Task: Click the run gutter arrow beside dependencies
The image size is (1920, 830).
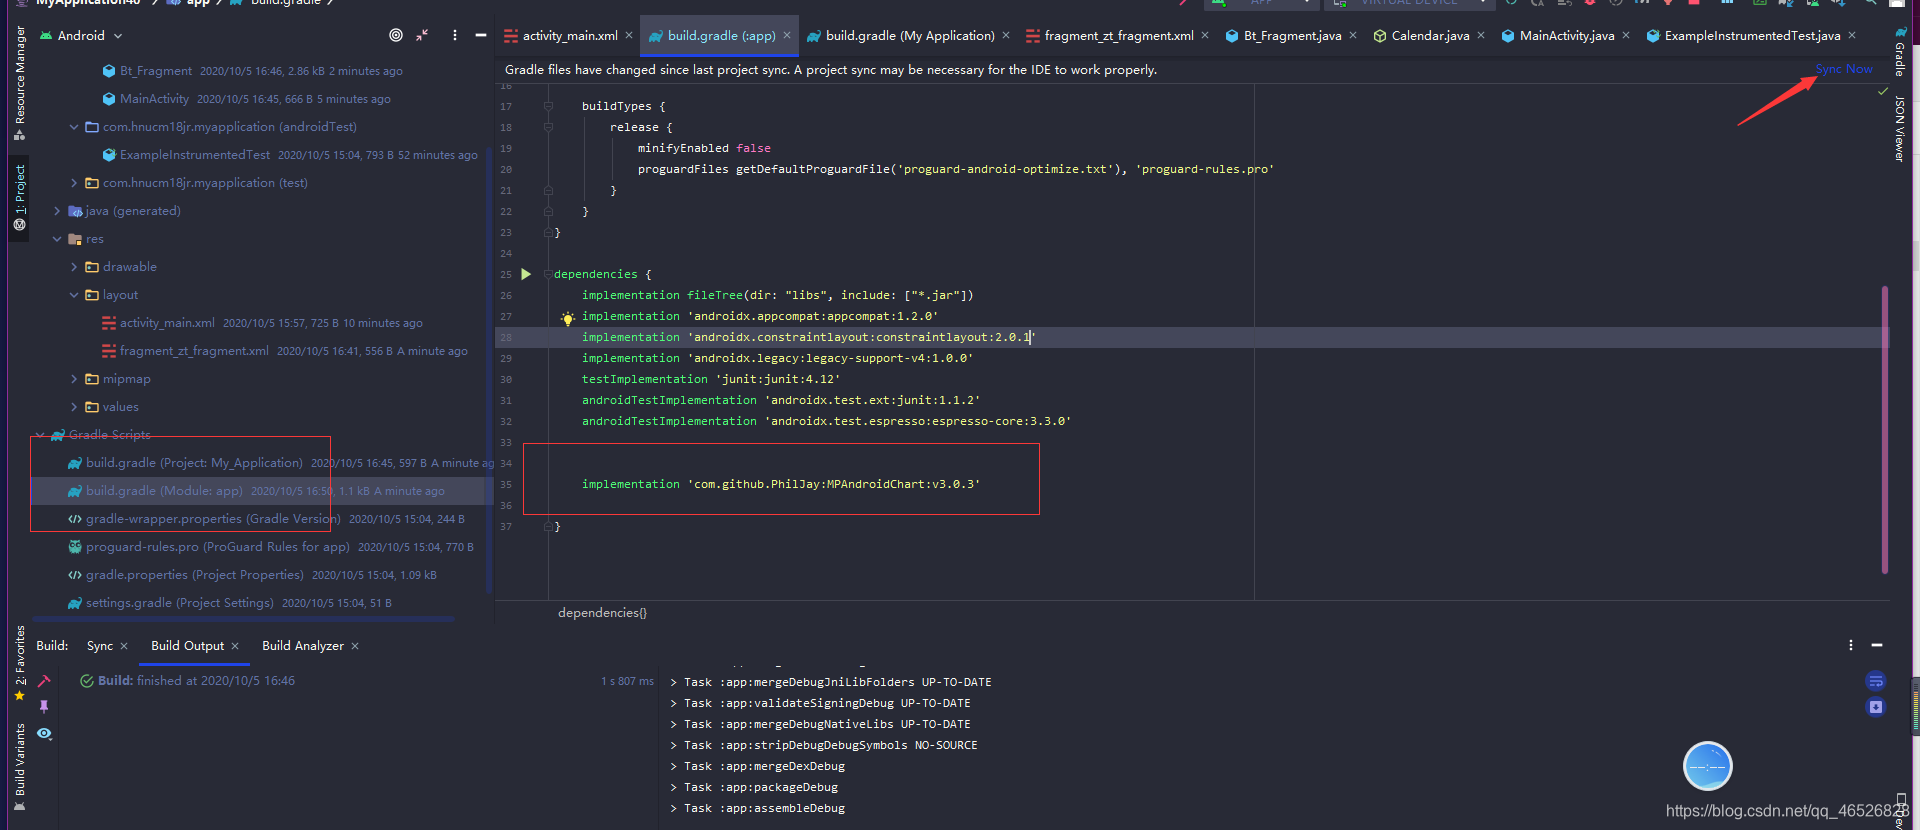Action: click(526, 274)
